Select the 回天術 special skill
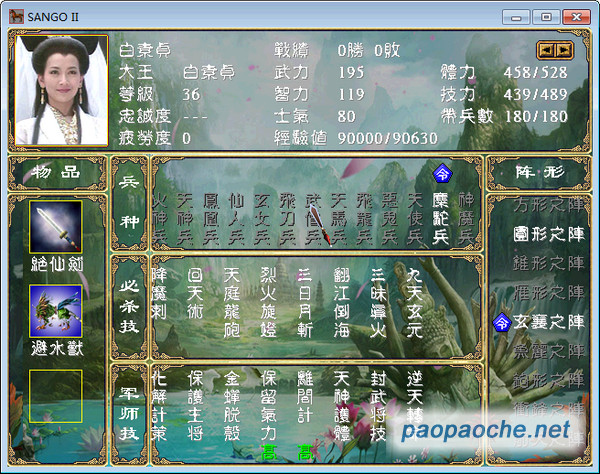The height and width of the screenshot is (474, 600). pos(195,294)
